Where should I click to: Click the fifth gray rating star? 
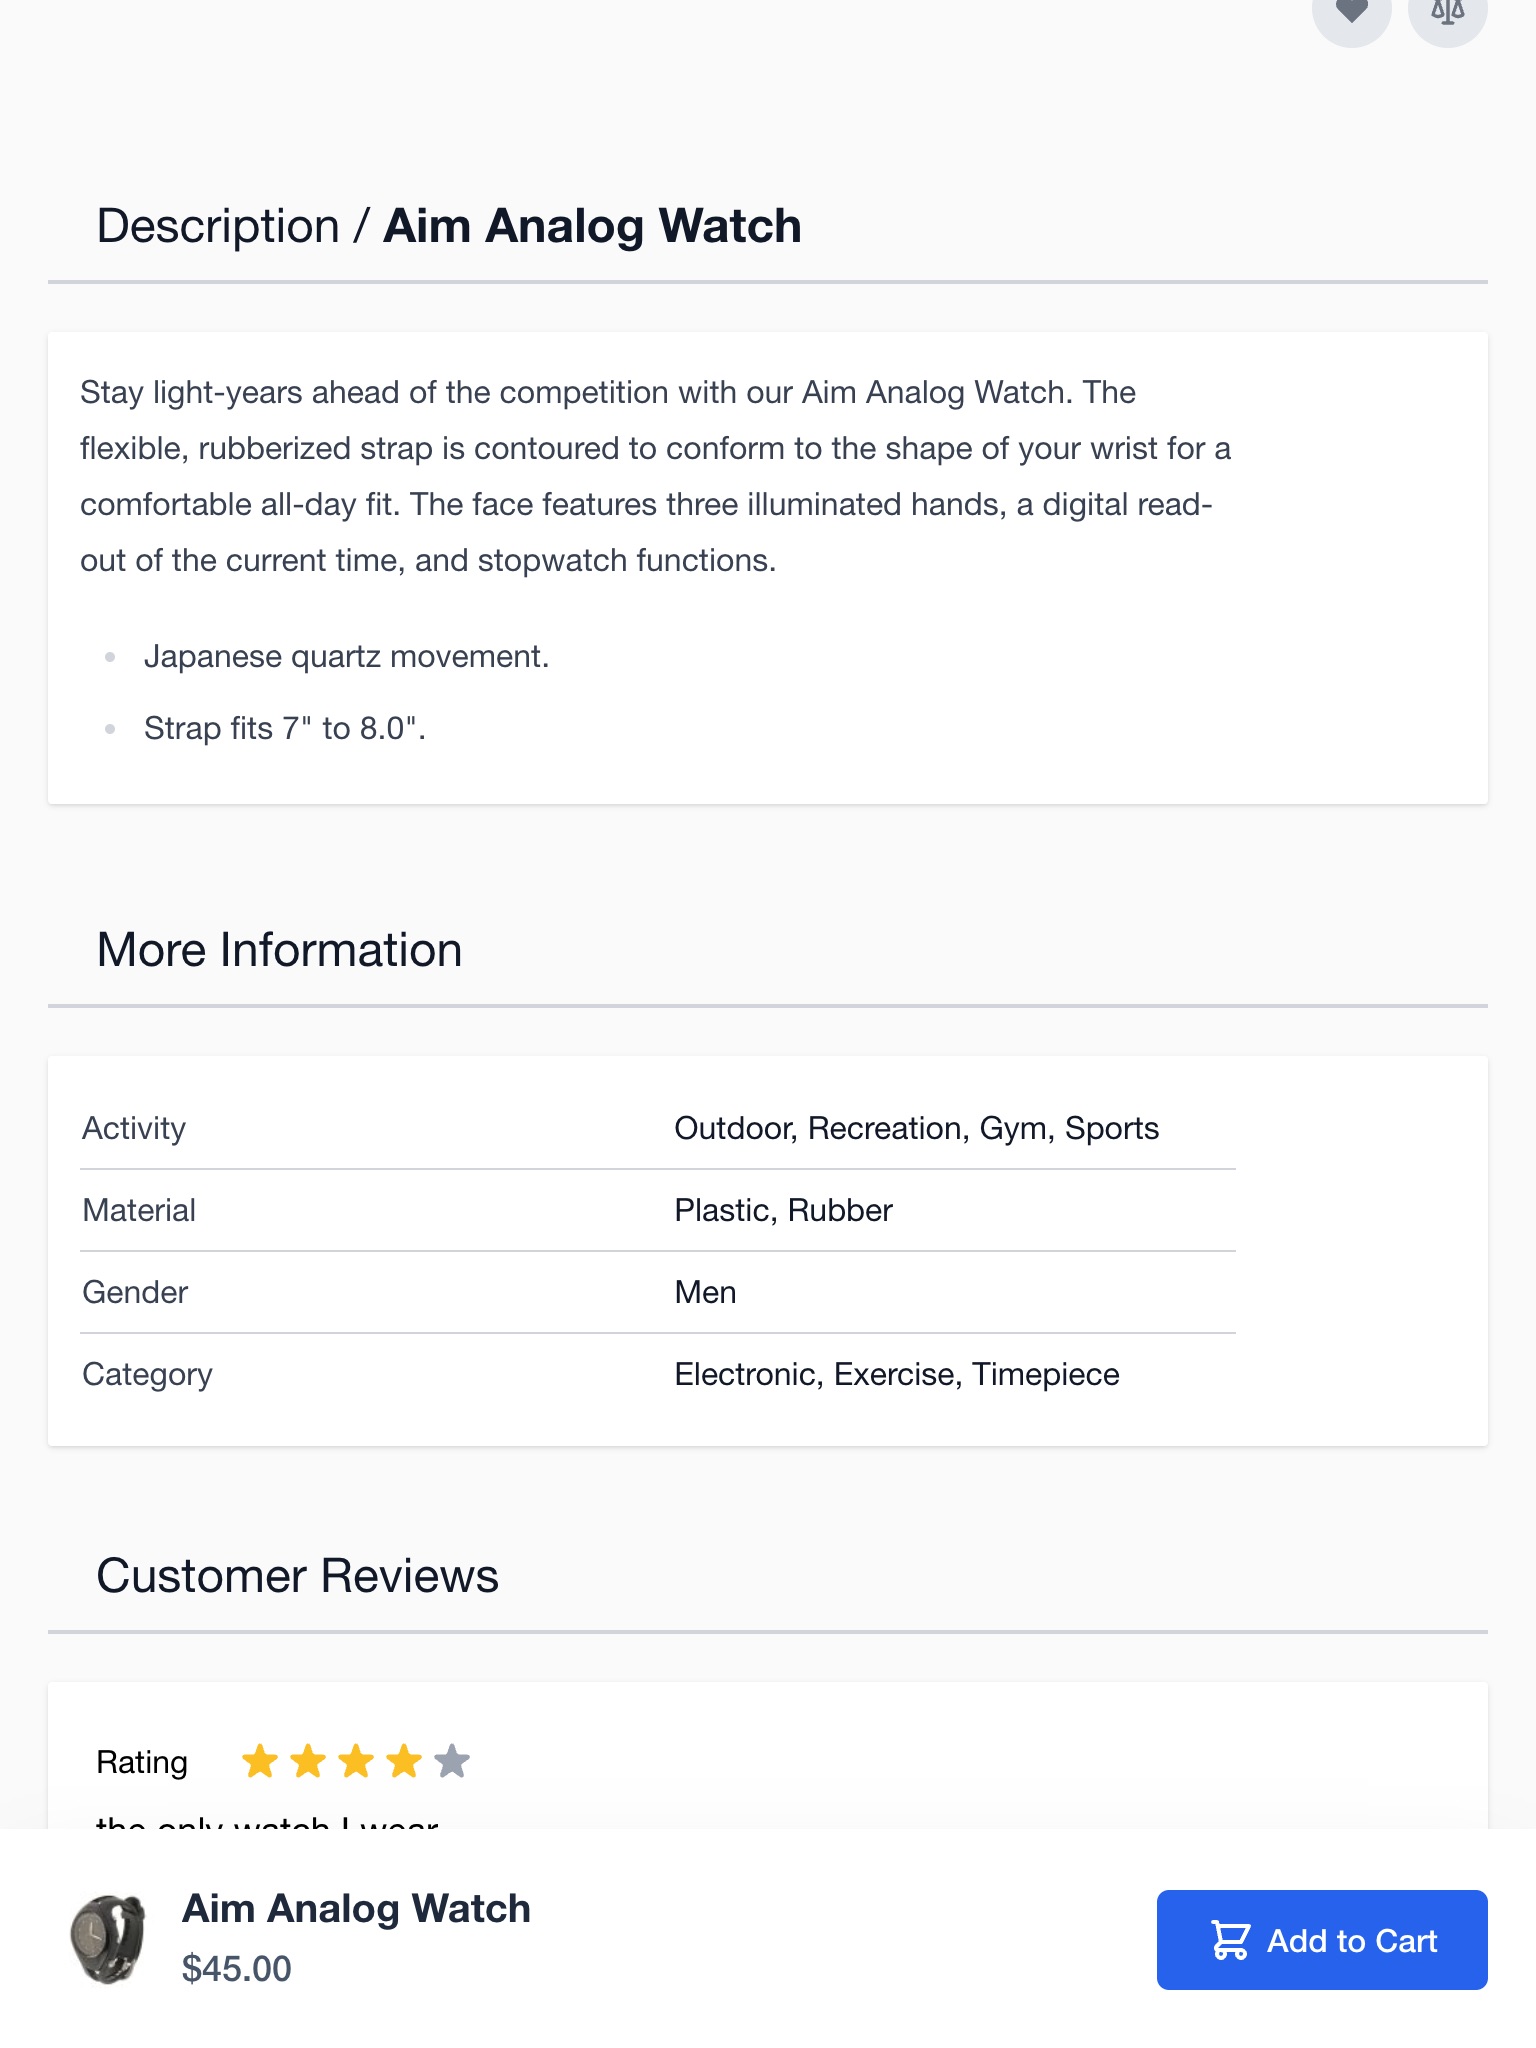pos(452,1761)
